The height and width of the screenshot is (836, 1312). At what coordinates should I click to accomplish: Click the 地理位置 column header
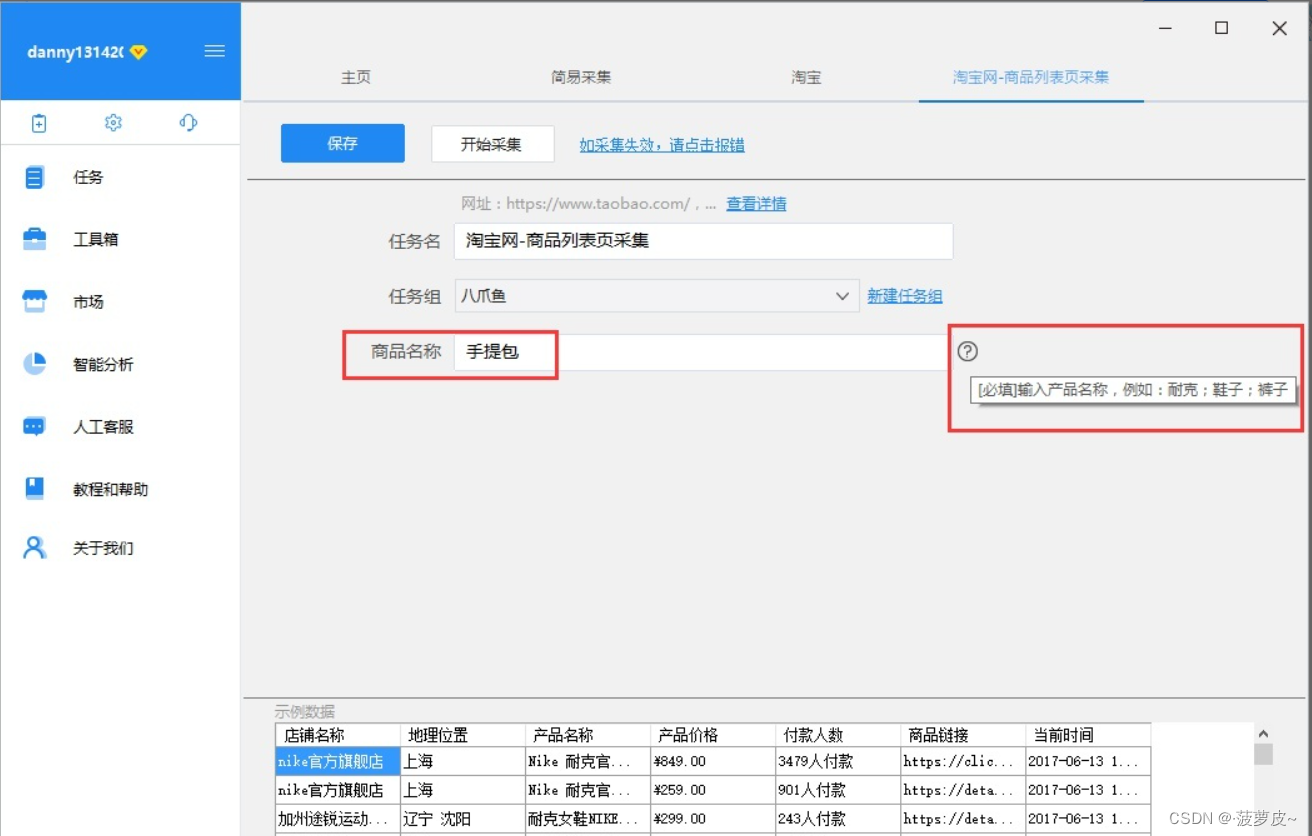463,735
